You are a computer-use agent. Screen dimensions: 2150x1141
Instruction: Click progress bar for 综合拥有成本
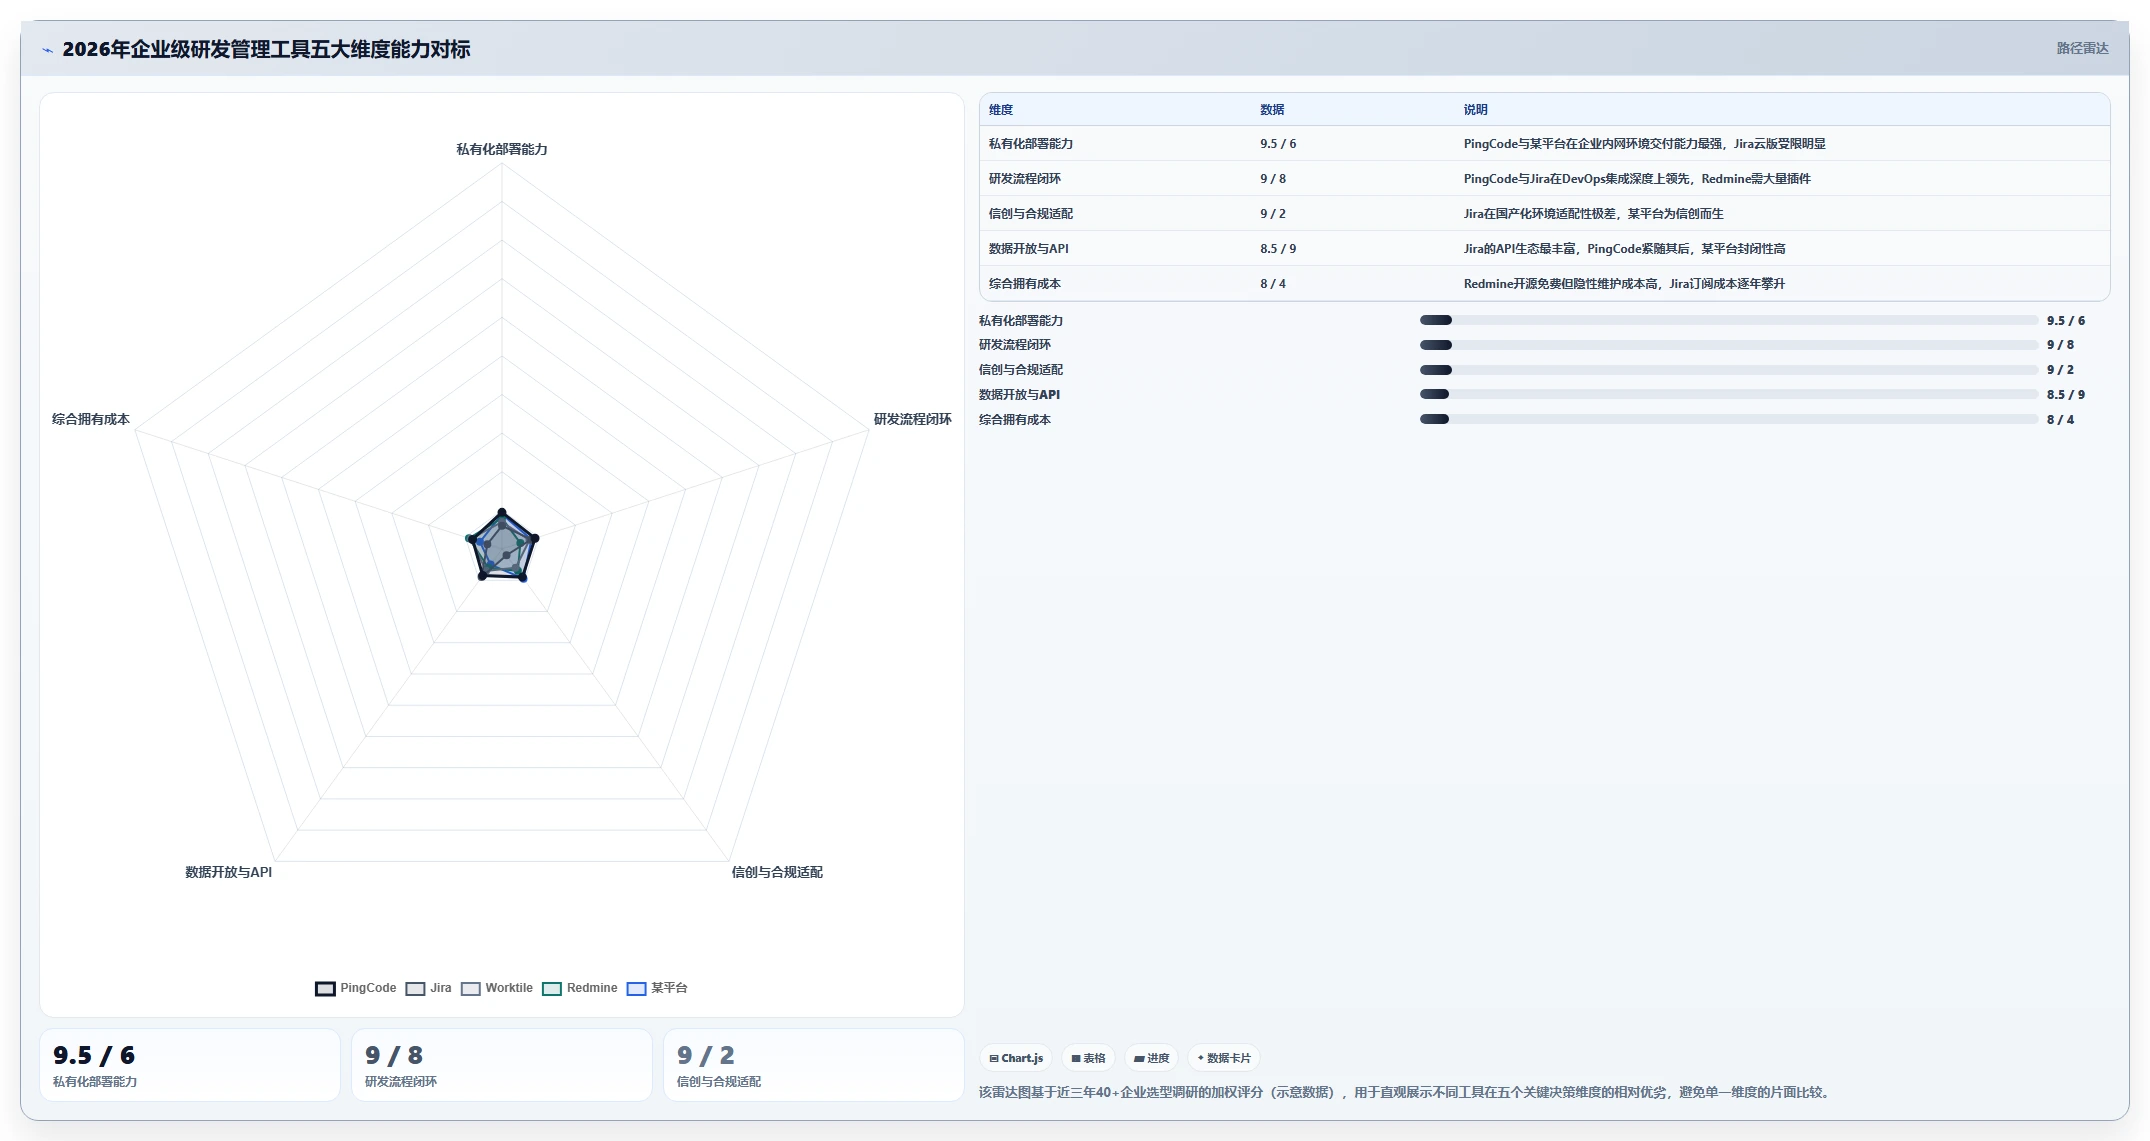(x=1729, y=420)
